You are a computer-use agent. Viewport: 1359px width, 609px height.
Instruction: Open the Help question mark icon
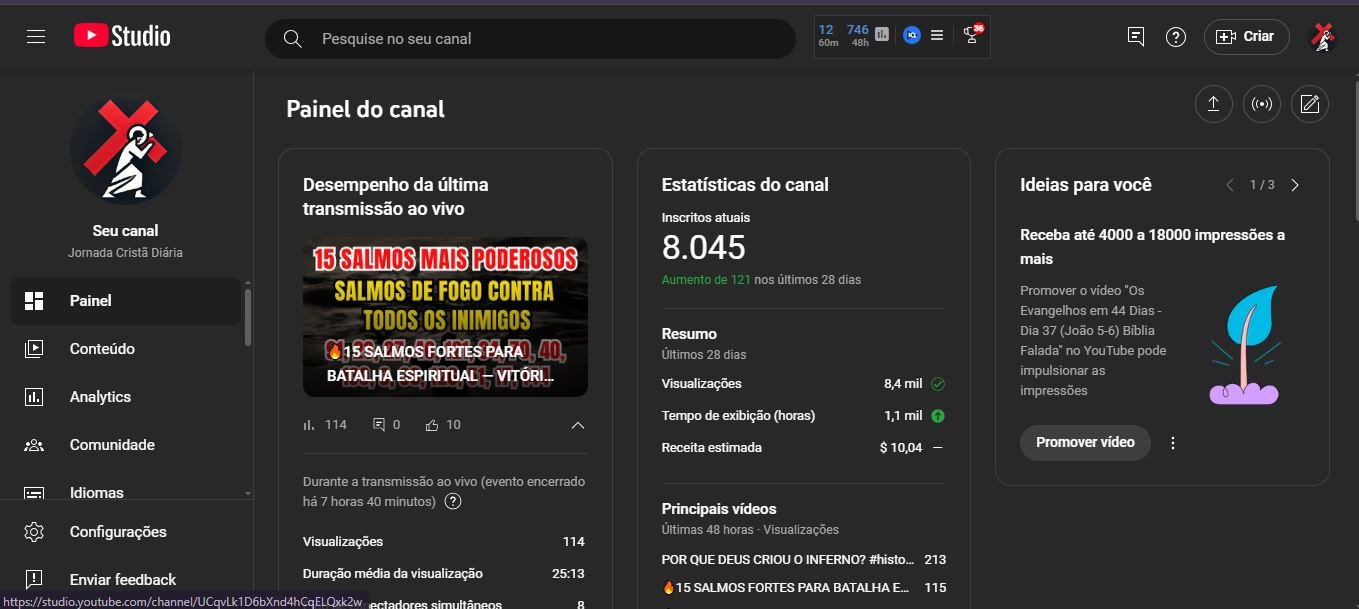point(1176,37)
